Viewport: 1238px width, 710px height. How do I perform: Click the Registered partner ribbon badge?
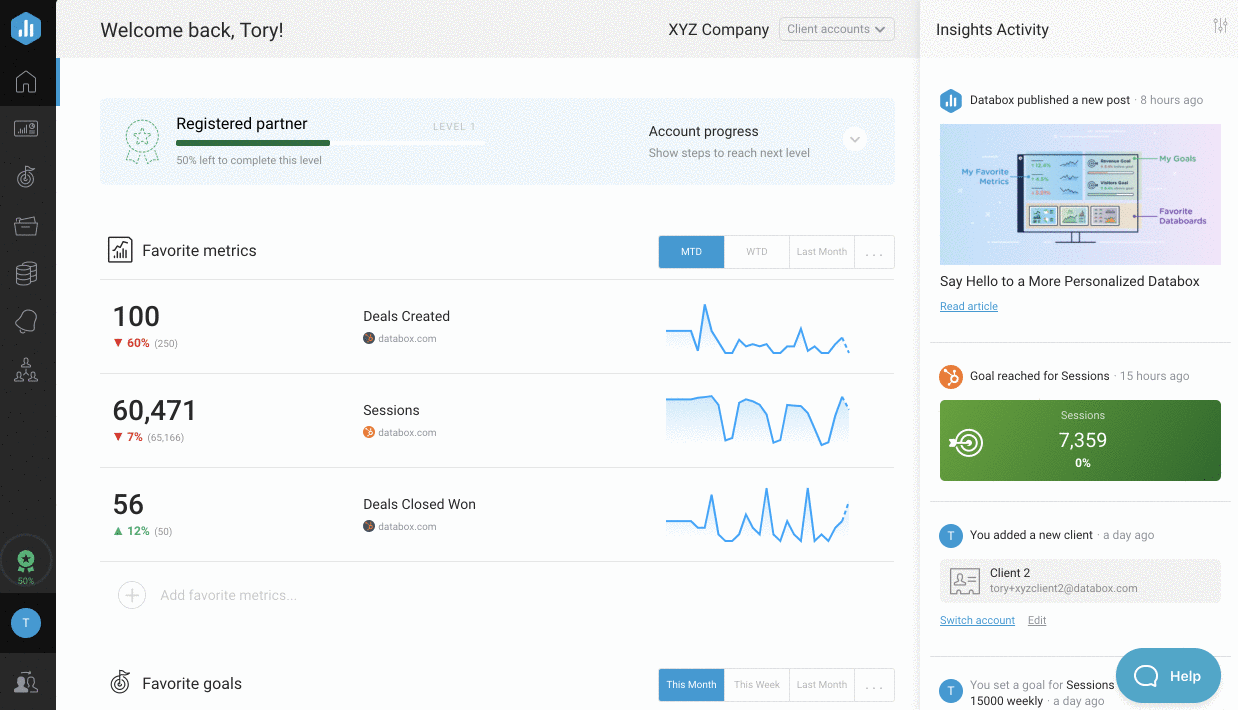(x=141, y=142)
